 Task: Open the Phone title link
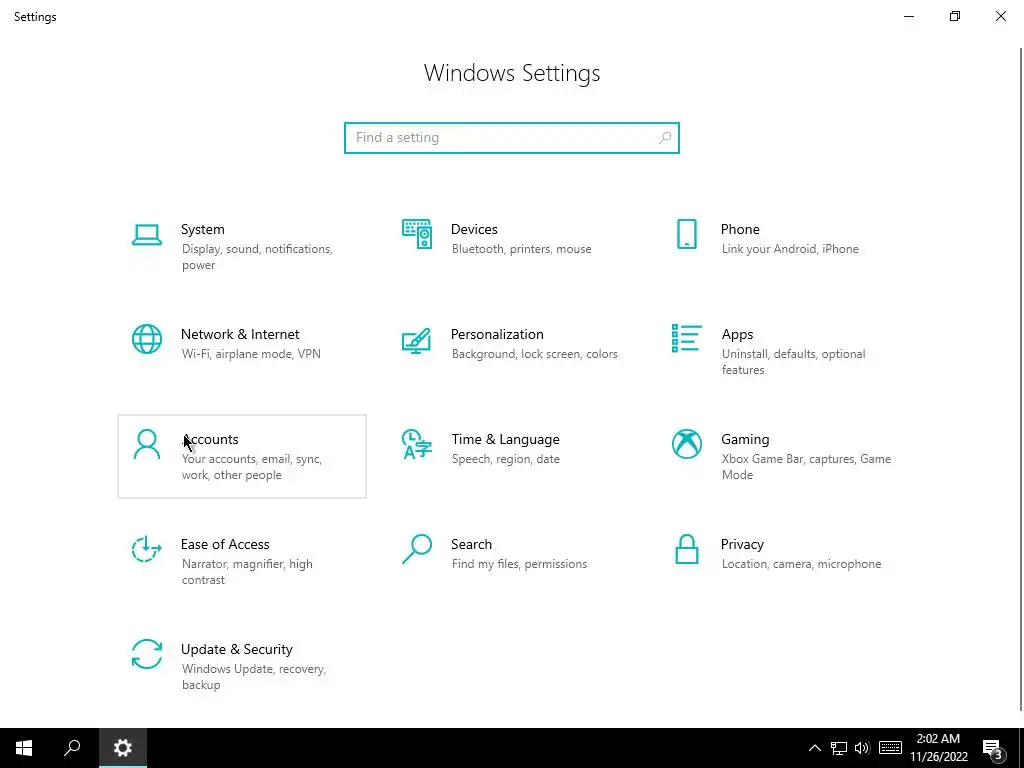tap(740, 229)
